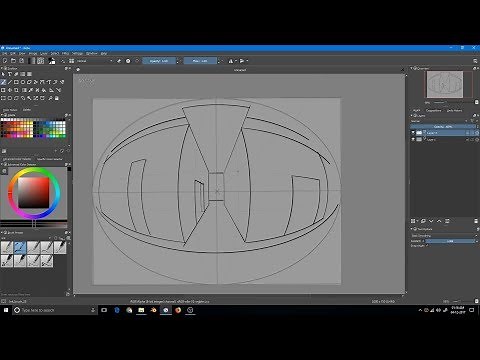Open the brush preset chooser in toolbar

click(x=71, y=61)
